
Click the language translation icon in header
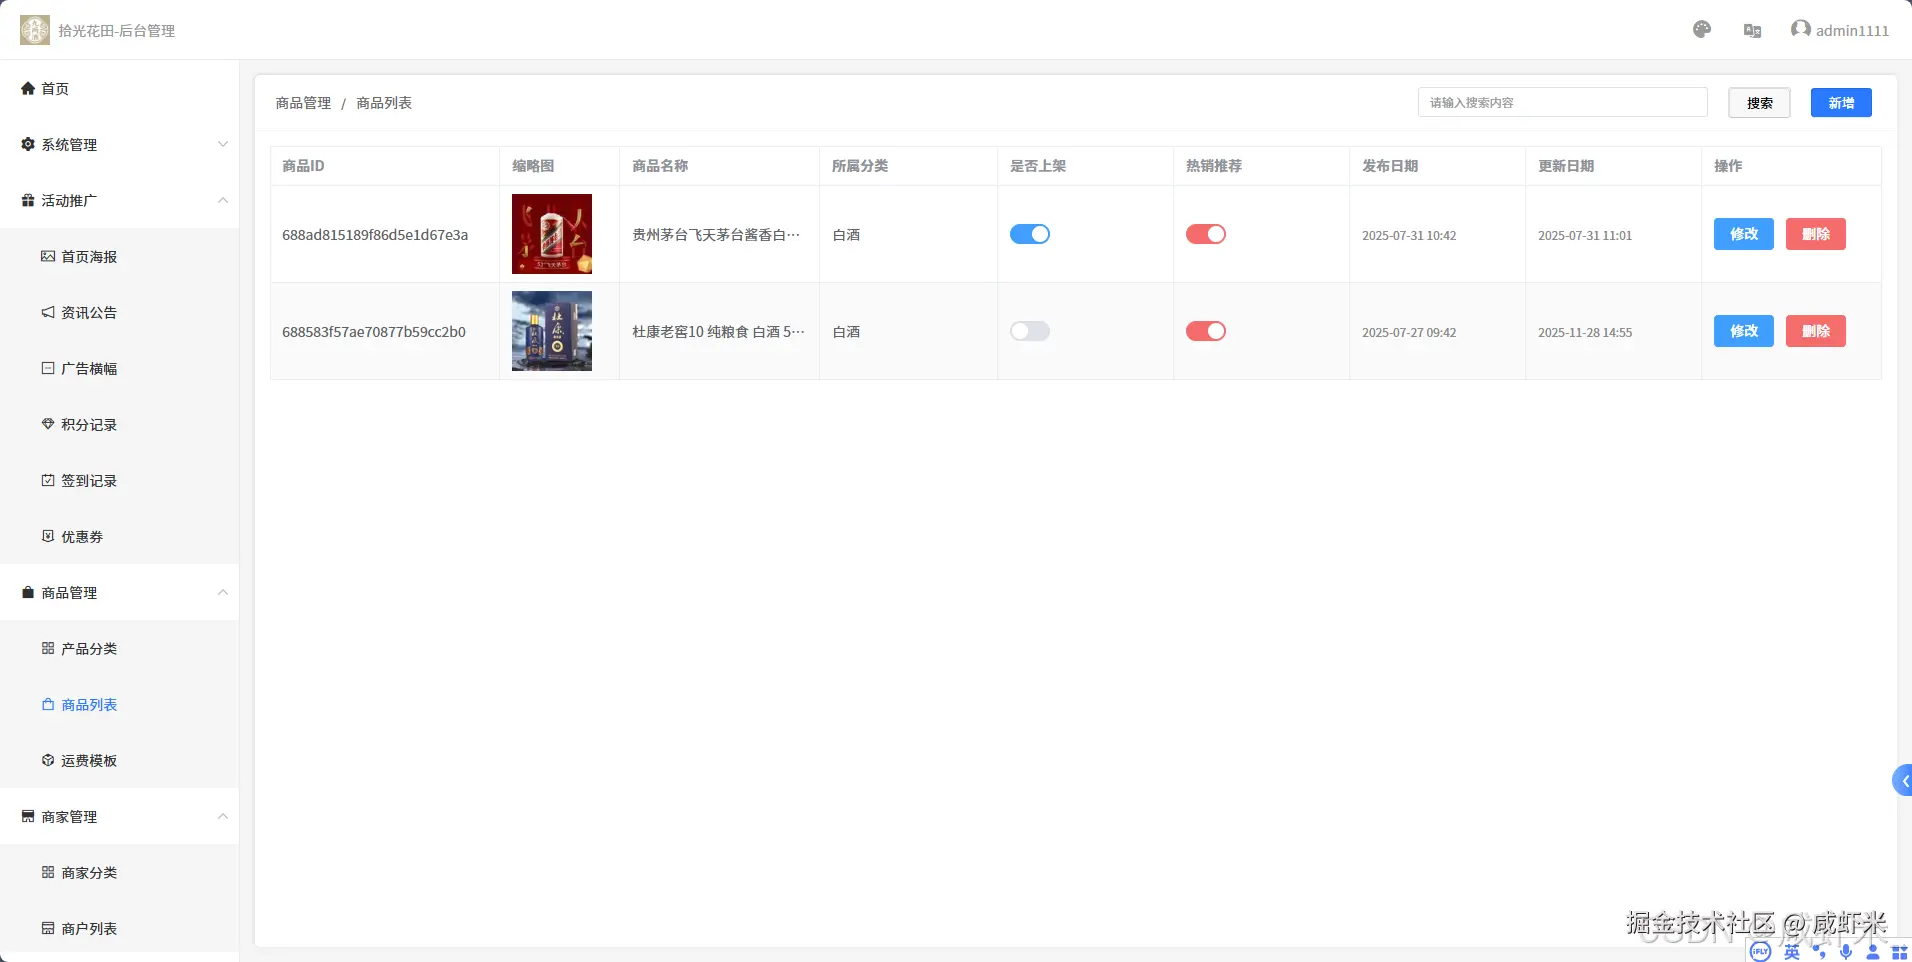[1750, 31]
